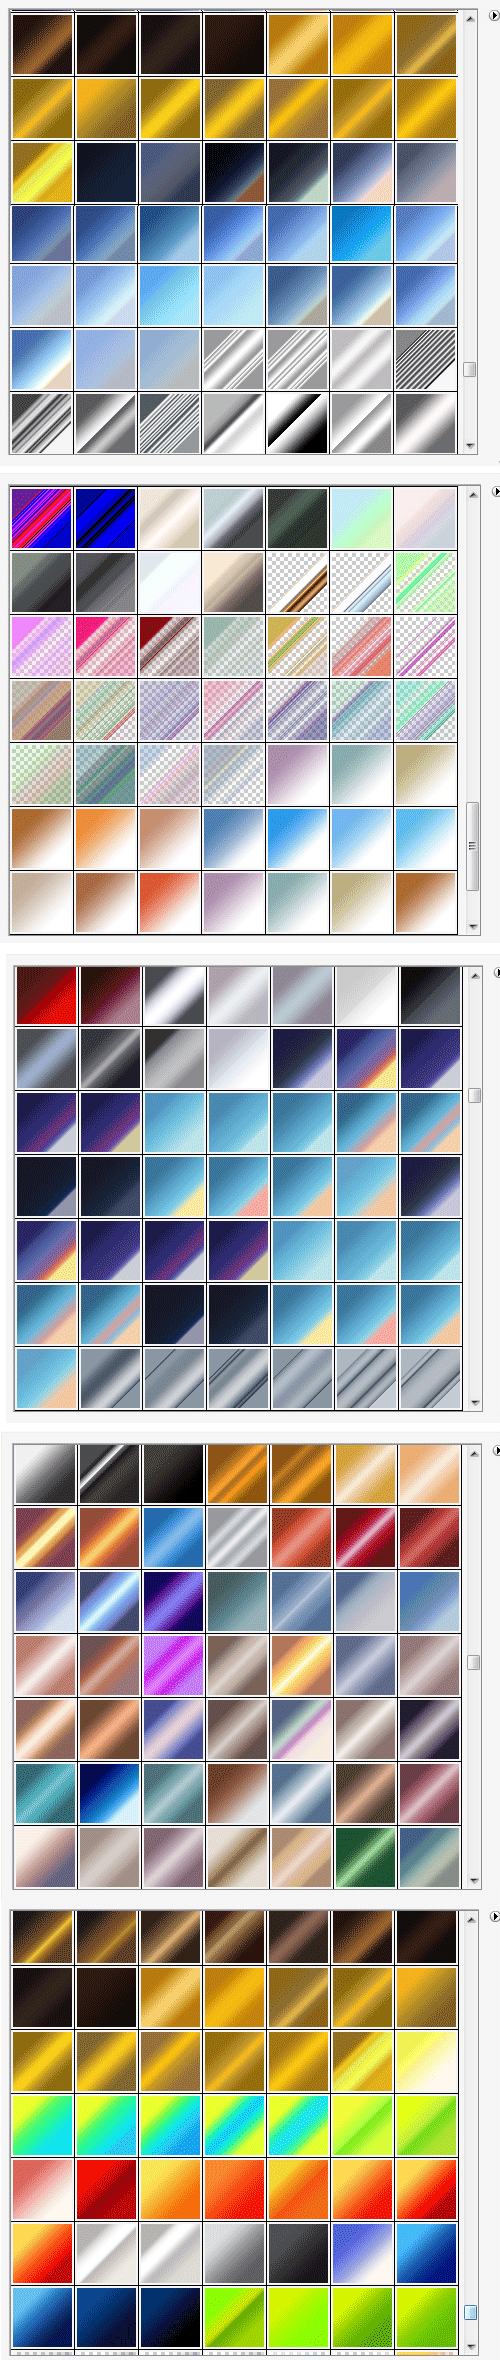Choose the deep violet-blue gradient, fourth panel
The image size is (500, 2360).
click(x=173, y=1603)
